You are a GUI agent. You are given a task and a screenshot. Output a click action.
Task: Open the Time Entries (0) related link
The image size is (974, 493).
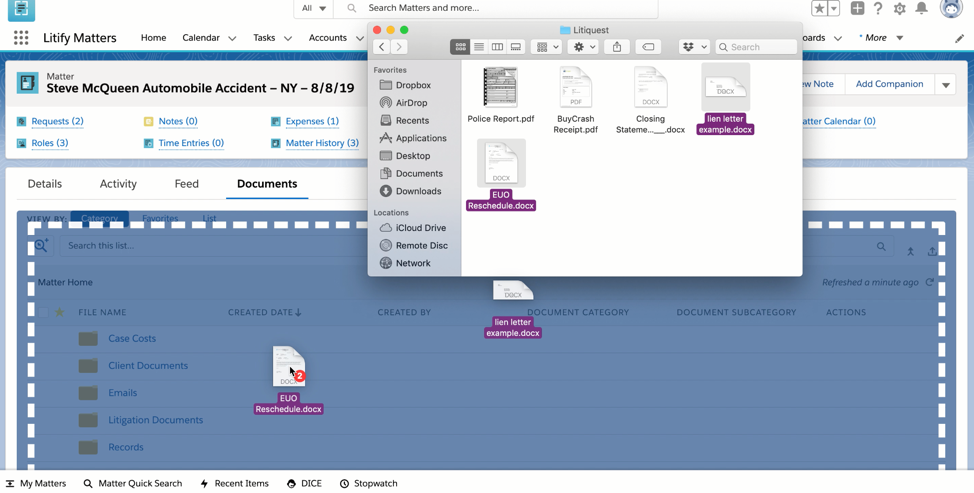pos(191,143)
